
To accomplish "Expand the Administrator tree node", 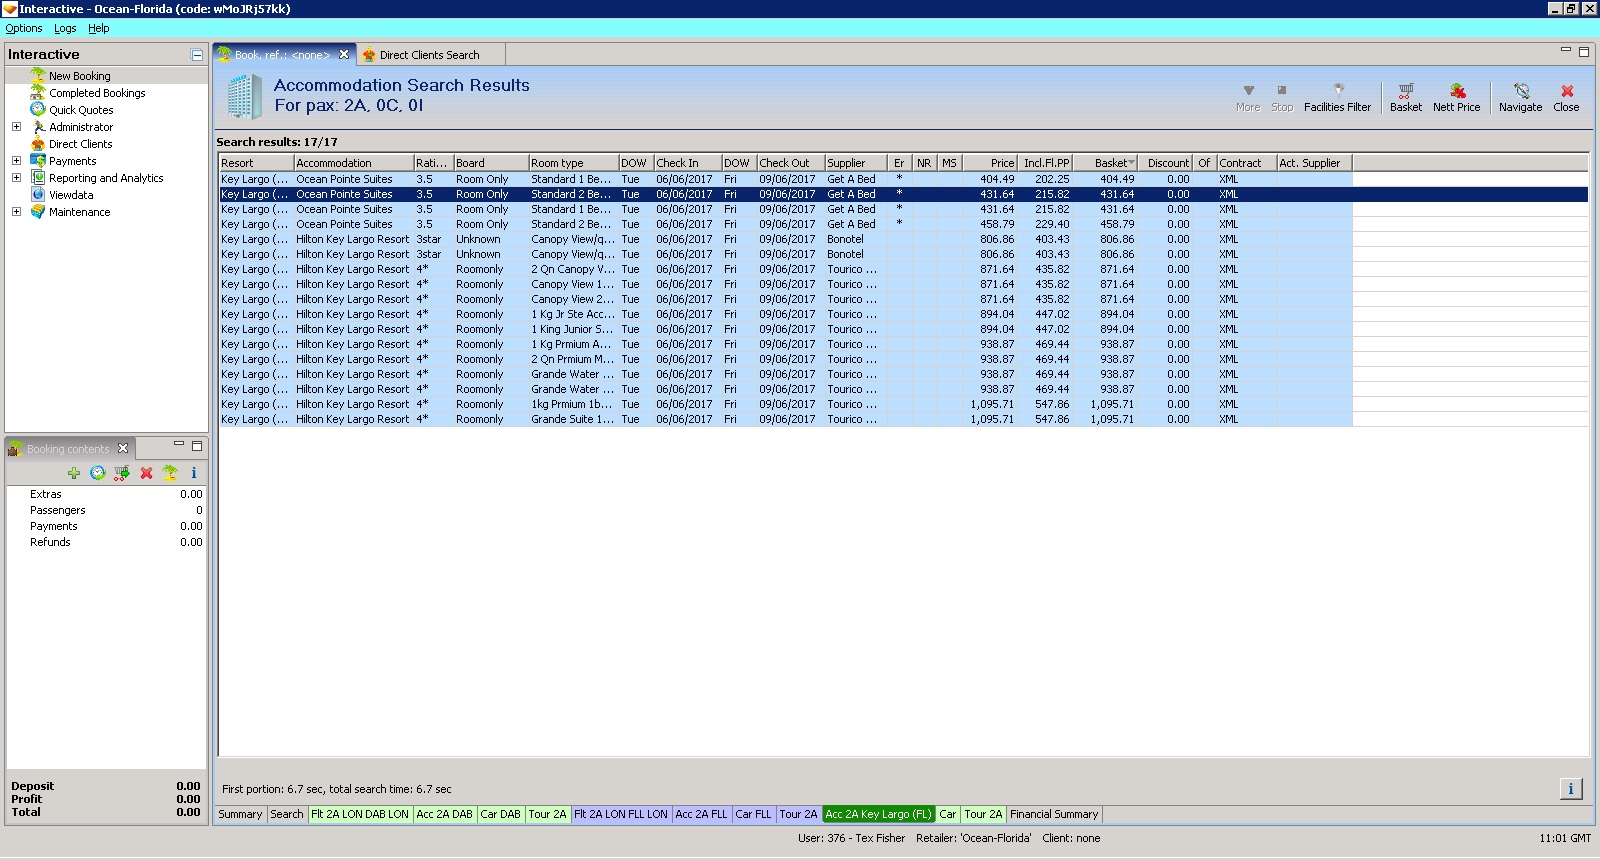I will [16, 127].
